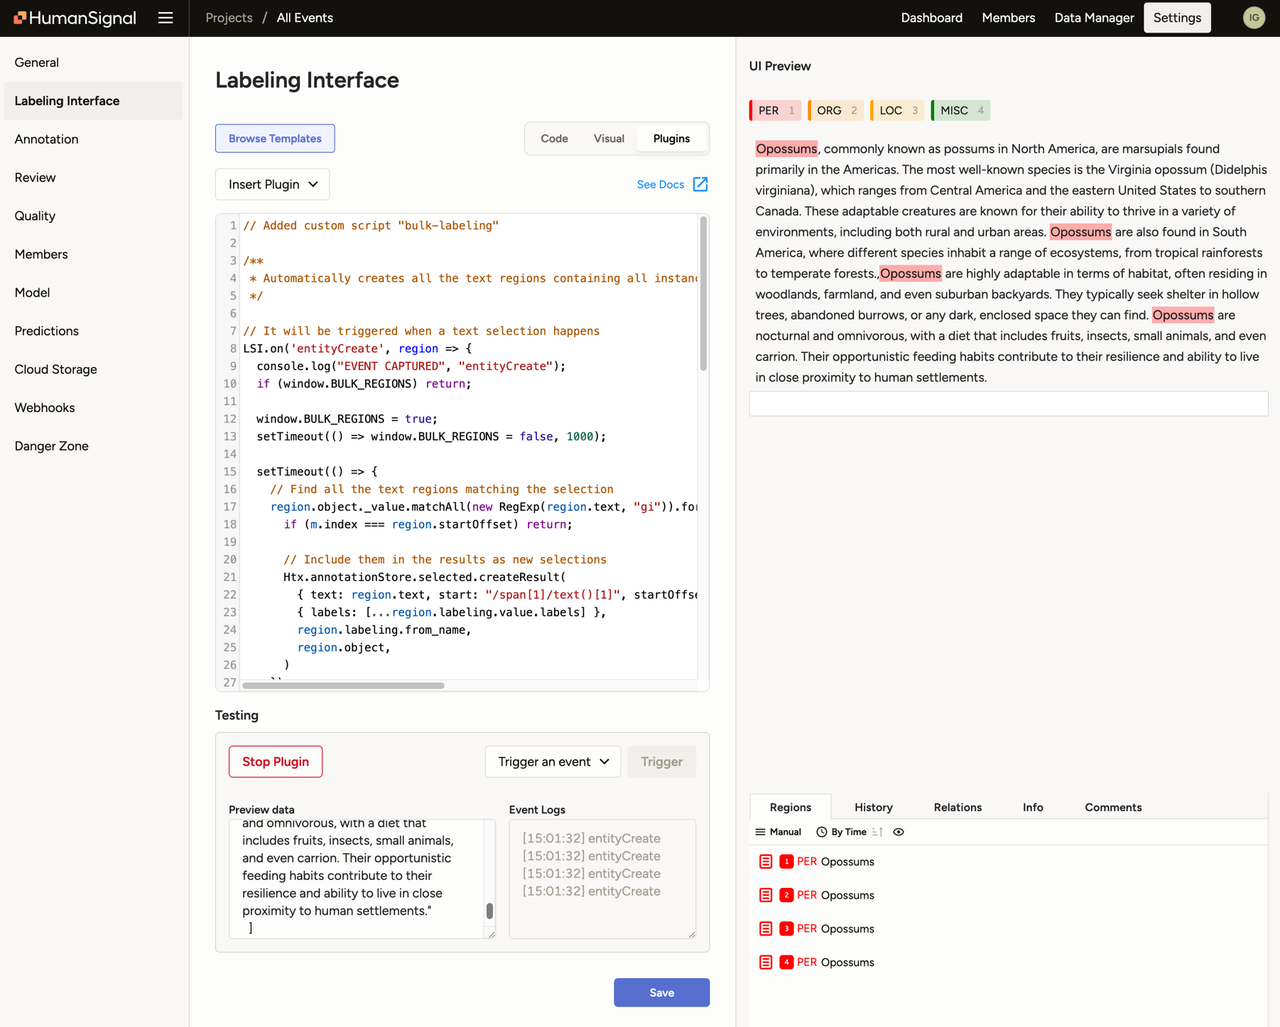Select the PER label swatch in UI Preview
Screen dimensions: 1280x1027
775,110
